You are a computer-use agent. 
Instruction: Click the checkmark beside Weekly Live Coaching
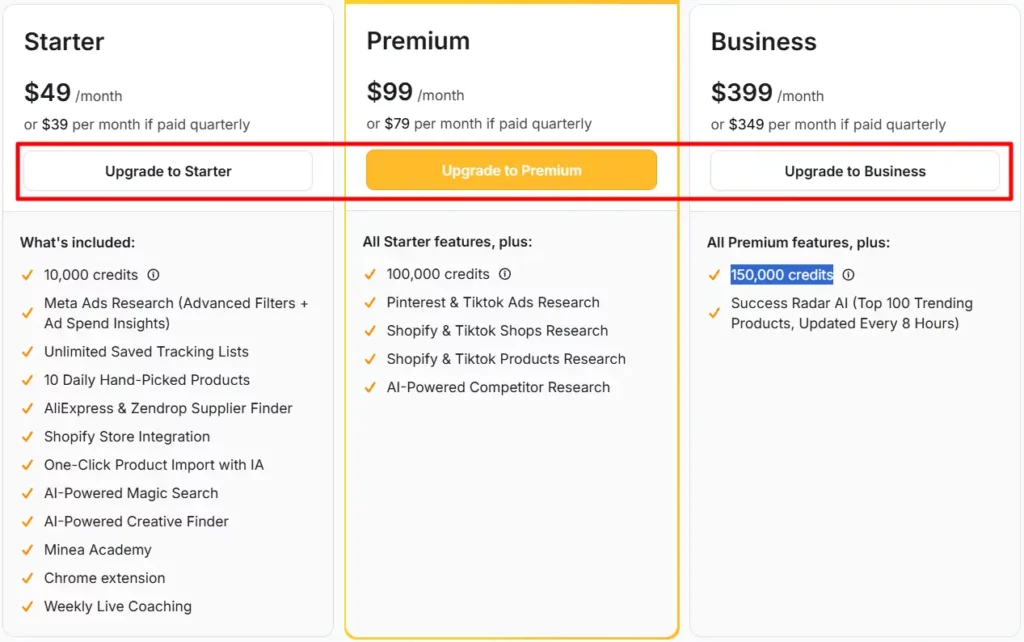(x=26, y=606)
